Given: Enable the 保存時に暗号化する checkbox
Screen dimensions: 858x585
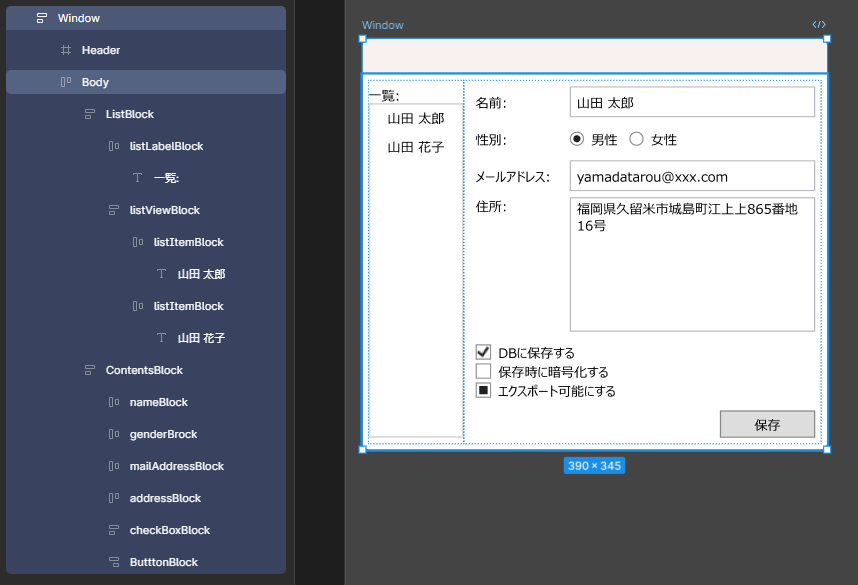Looking at the screenshot, I should 483,370.
